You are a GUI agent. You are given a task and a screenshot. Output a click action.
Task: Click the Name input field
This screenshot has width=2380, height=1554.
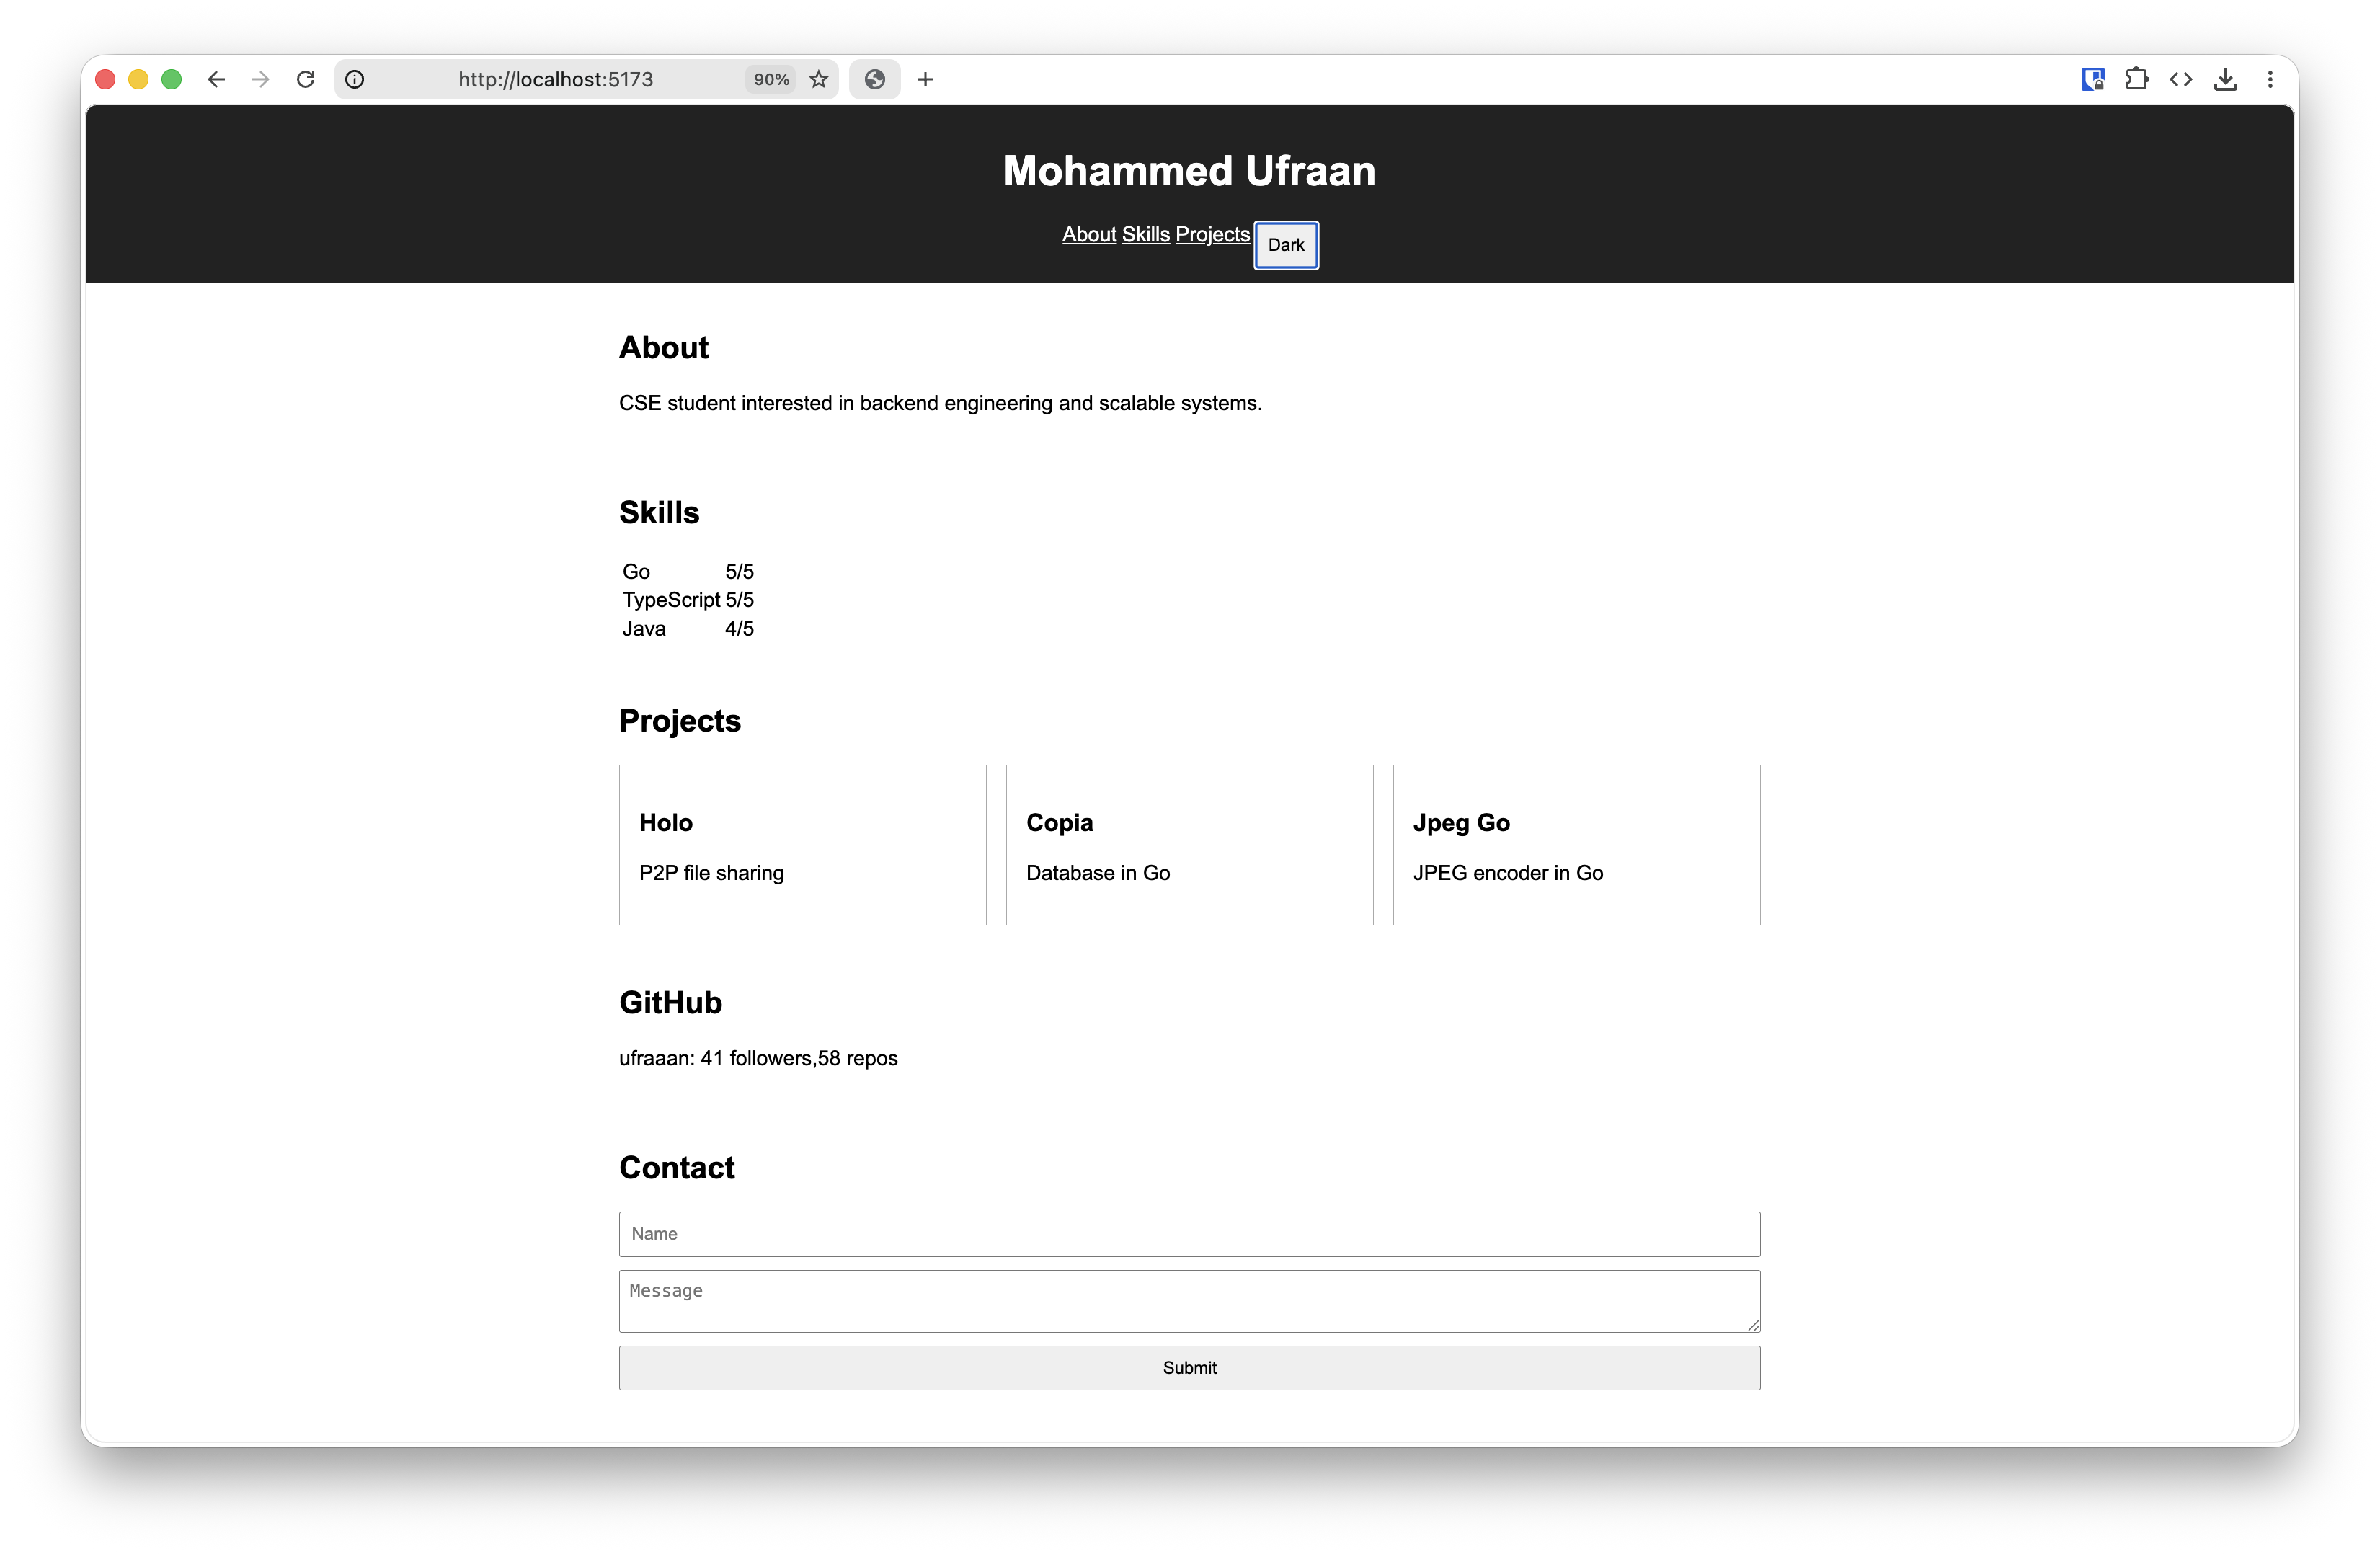click(x=1189, y=1234)
